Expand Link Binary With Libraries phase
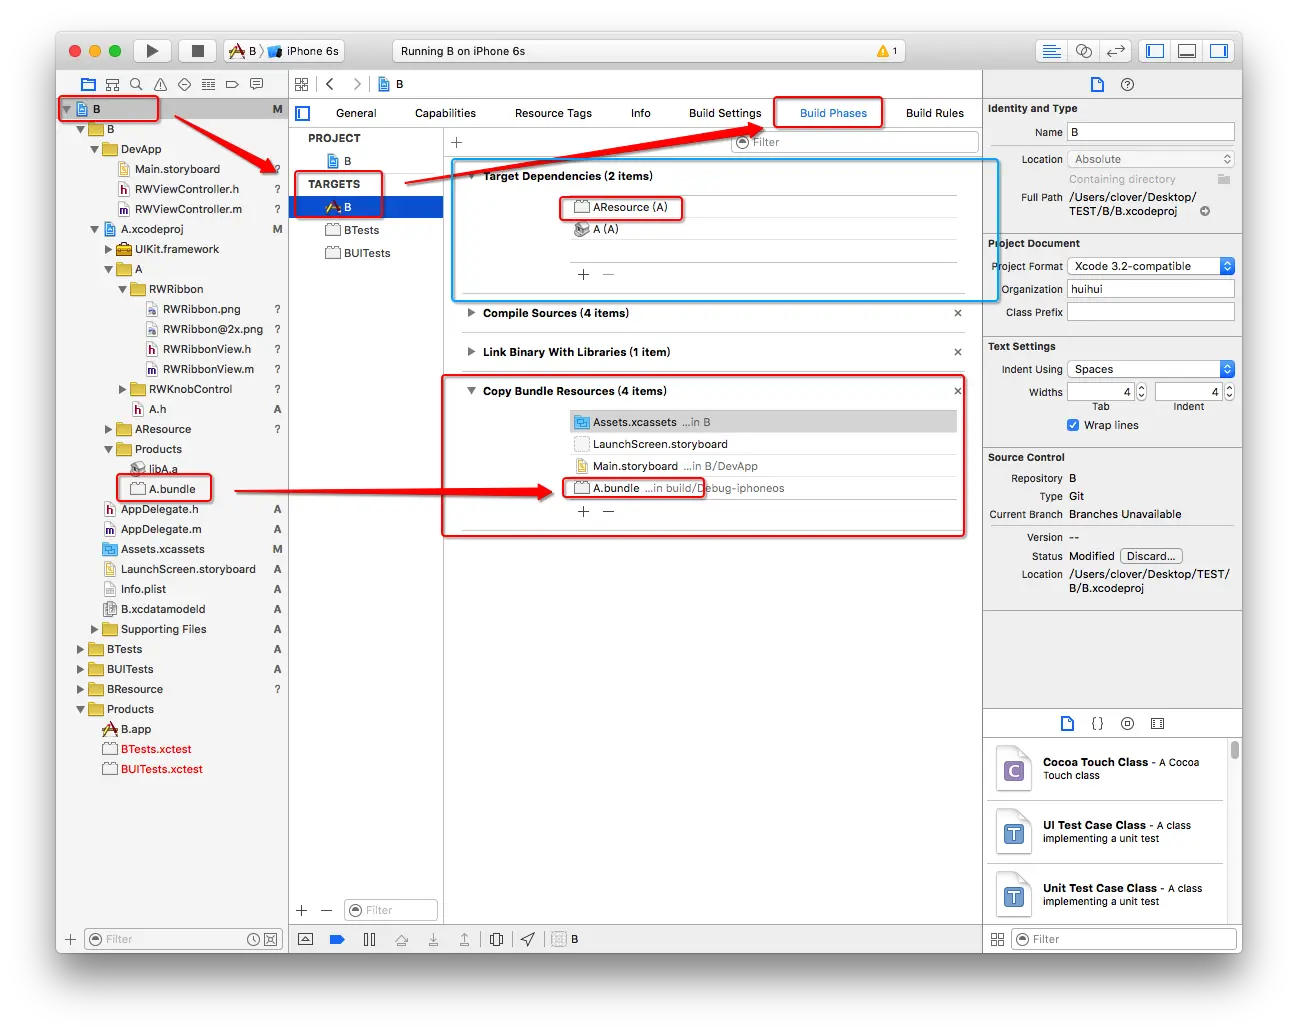This screenshot has width=1298, height=1033. [x=471, y=352]
